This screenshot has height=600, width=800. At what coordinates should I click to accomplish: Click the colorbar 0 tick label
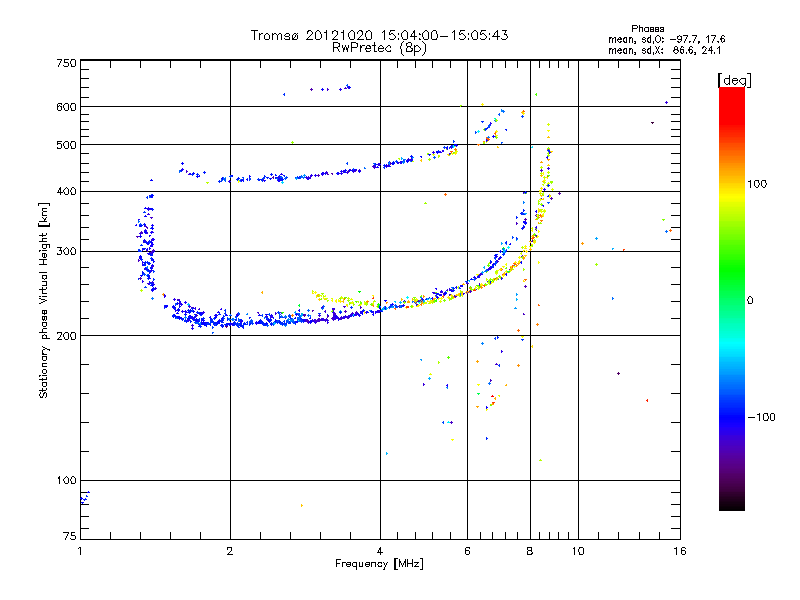point(750,301)
